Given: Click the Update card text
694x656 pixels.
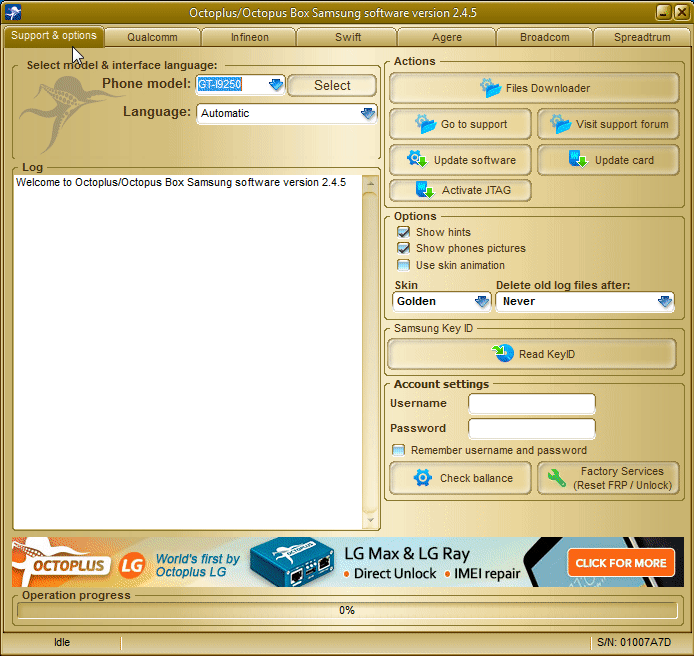Looking at the screenshot, I should click(x=624, y=160).
